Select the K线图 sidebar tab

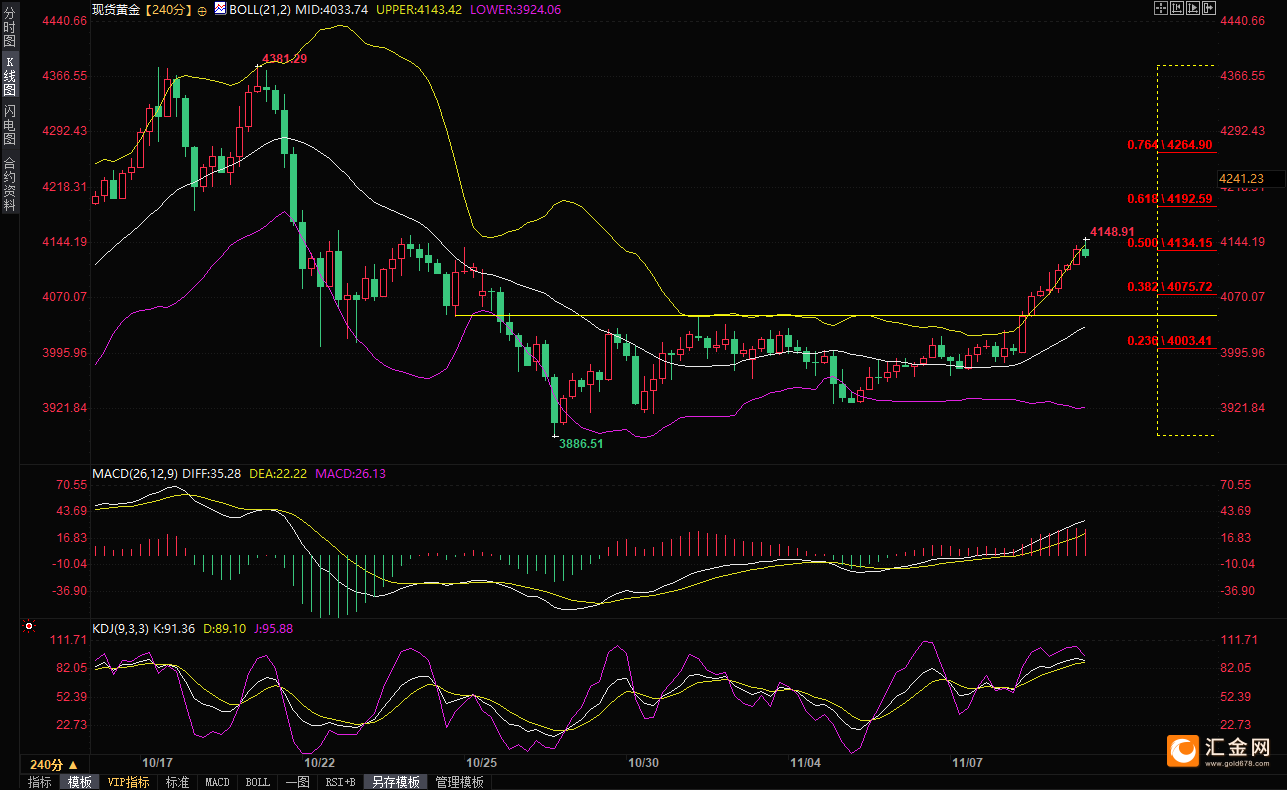(10, 75)
